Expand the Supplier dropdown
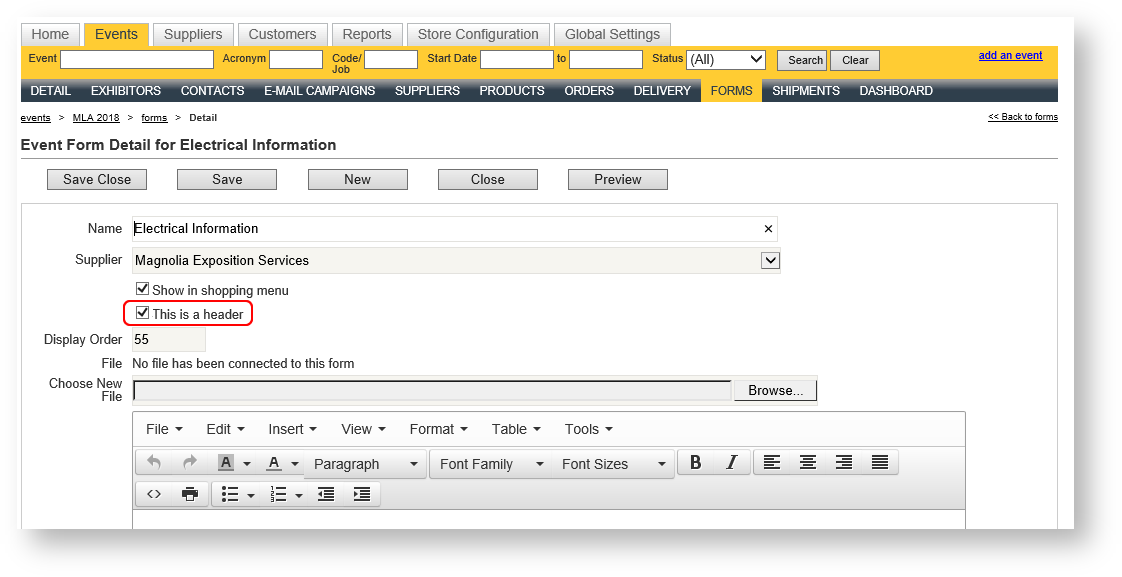 click(x=770, y=261)
